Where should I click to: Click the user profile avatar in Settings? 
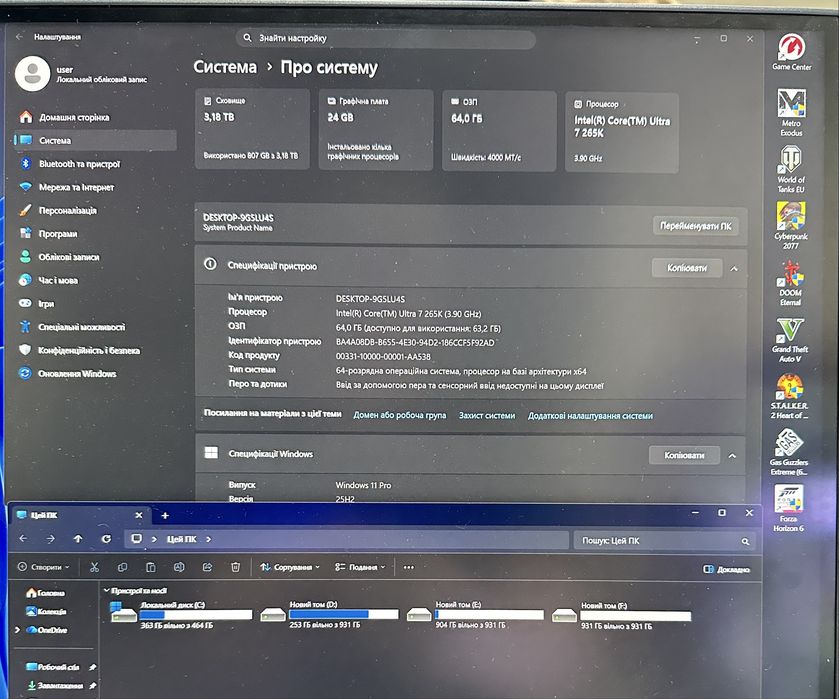pyautogui.click(x=33, y=73)
